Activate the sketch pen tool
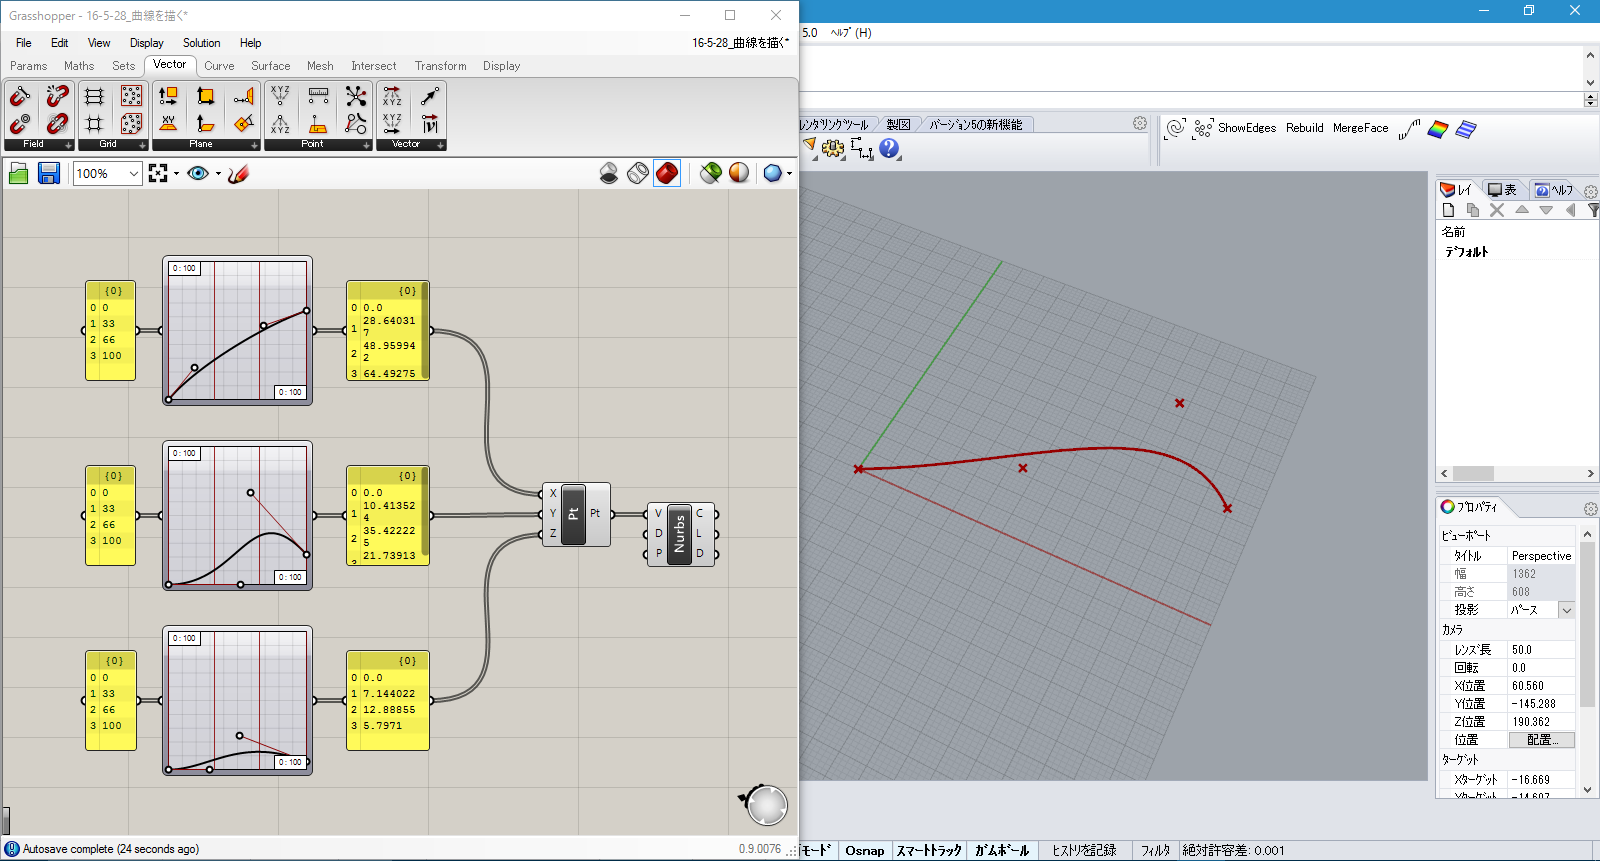 [238, 173]
